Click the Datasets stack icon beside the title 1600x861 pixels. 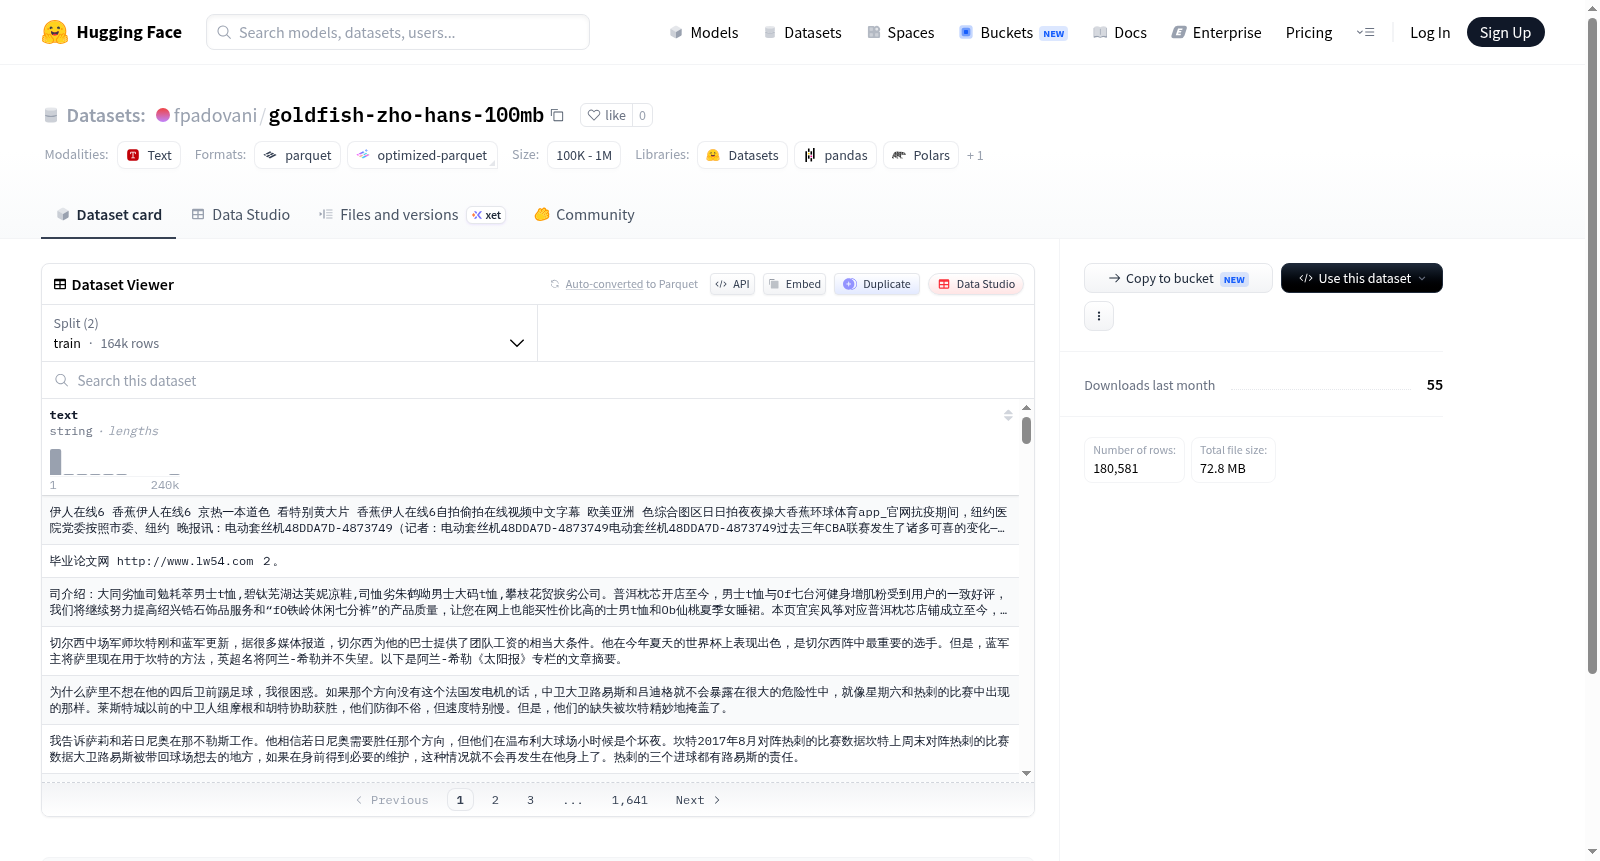[51, 116]
